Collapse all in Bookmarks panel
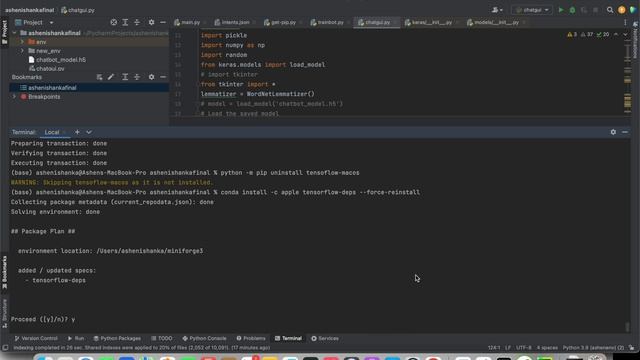The height and width of the screenshot is (360, 640). tap(137, 77)
